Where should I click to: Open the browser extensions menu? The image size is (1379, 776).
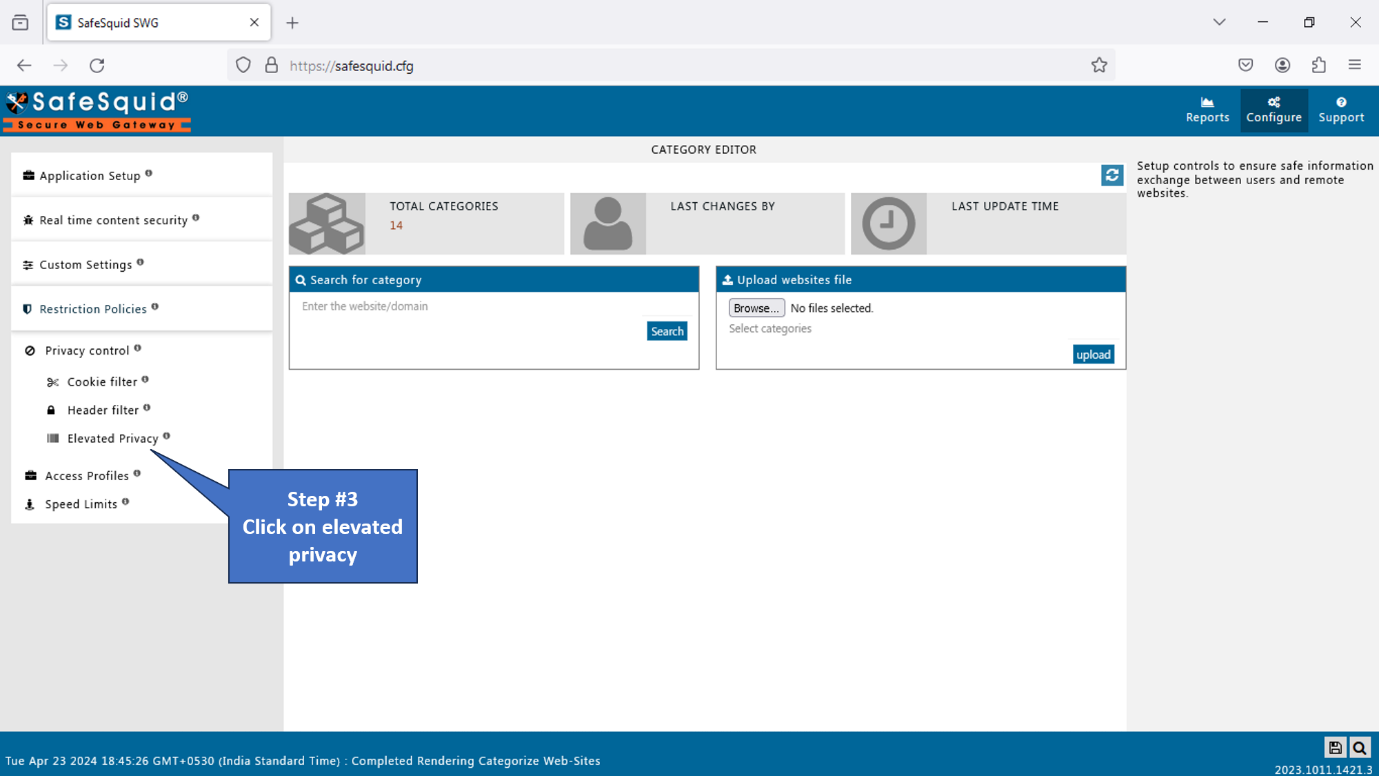[1319, 65]
